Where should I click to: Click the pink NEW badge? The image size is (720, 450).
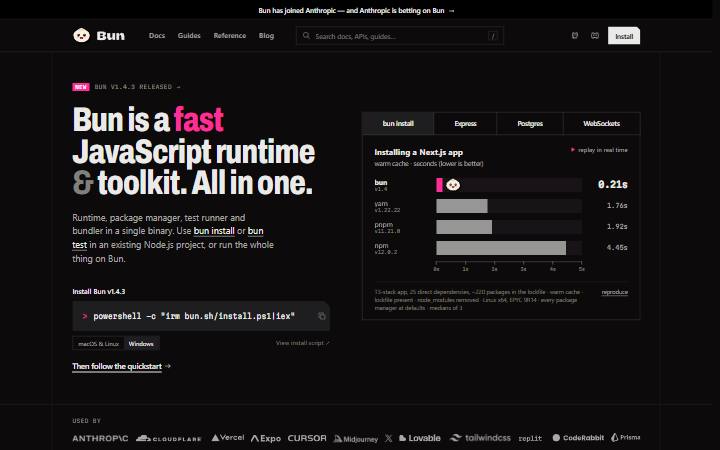[81, 87]
